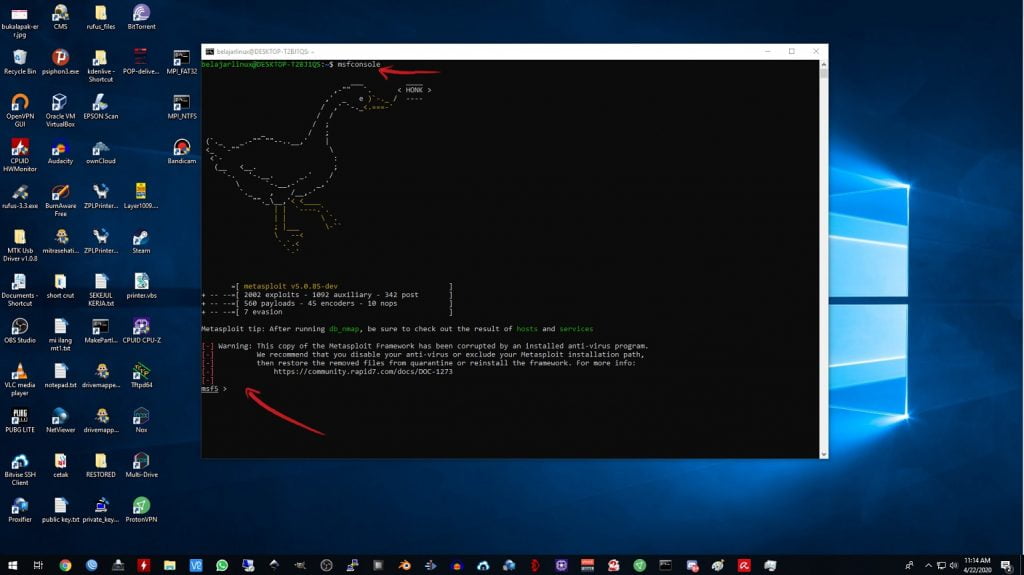
Task: Open the OpenVPN GUI desktop shortcut
Action: click(x=20, y=110)
